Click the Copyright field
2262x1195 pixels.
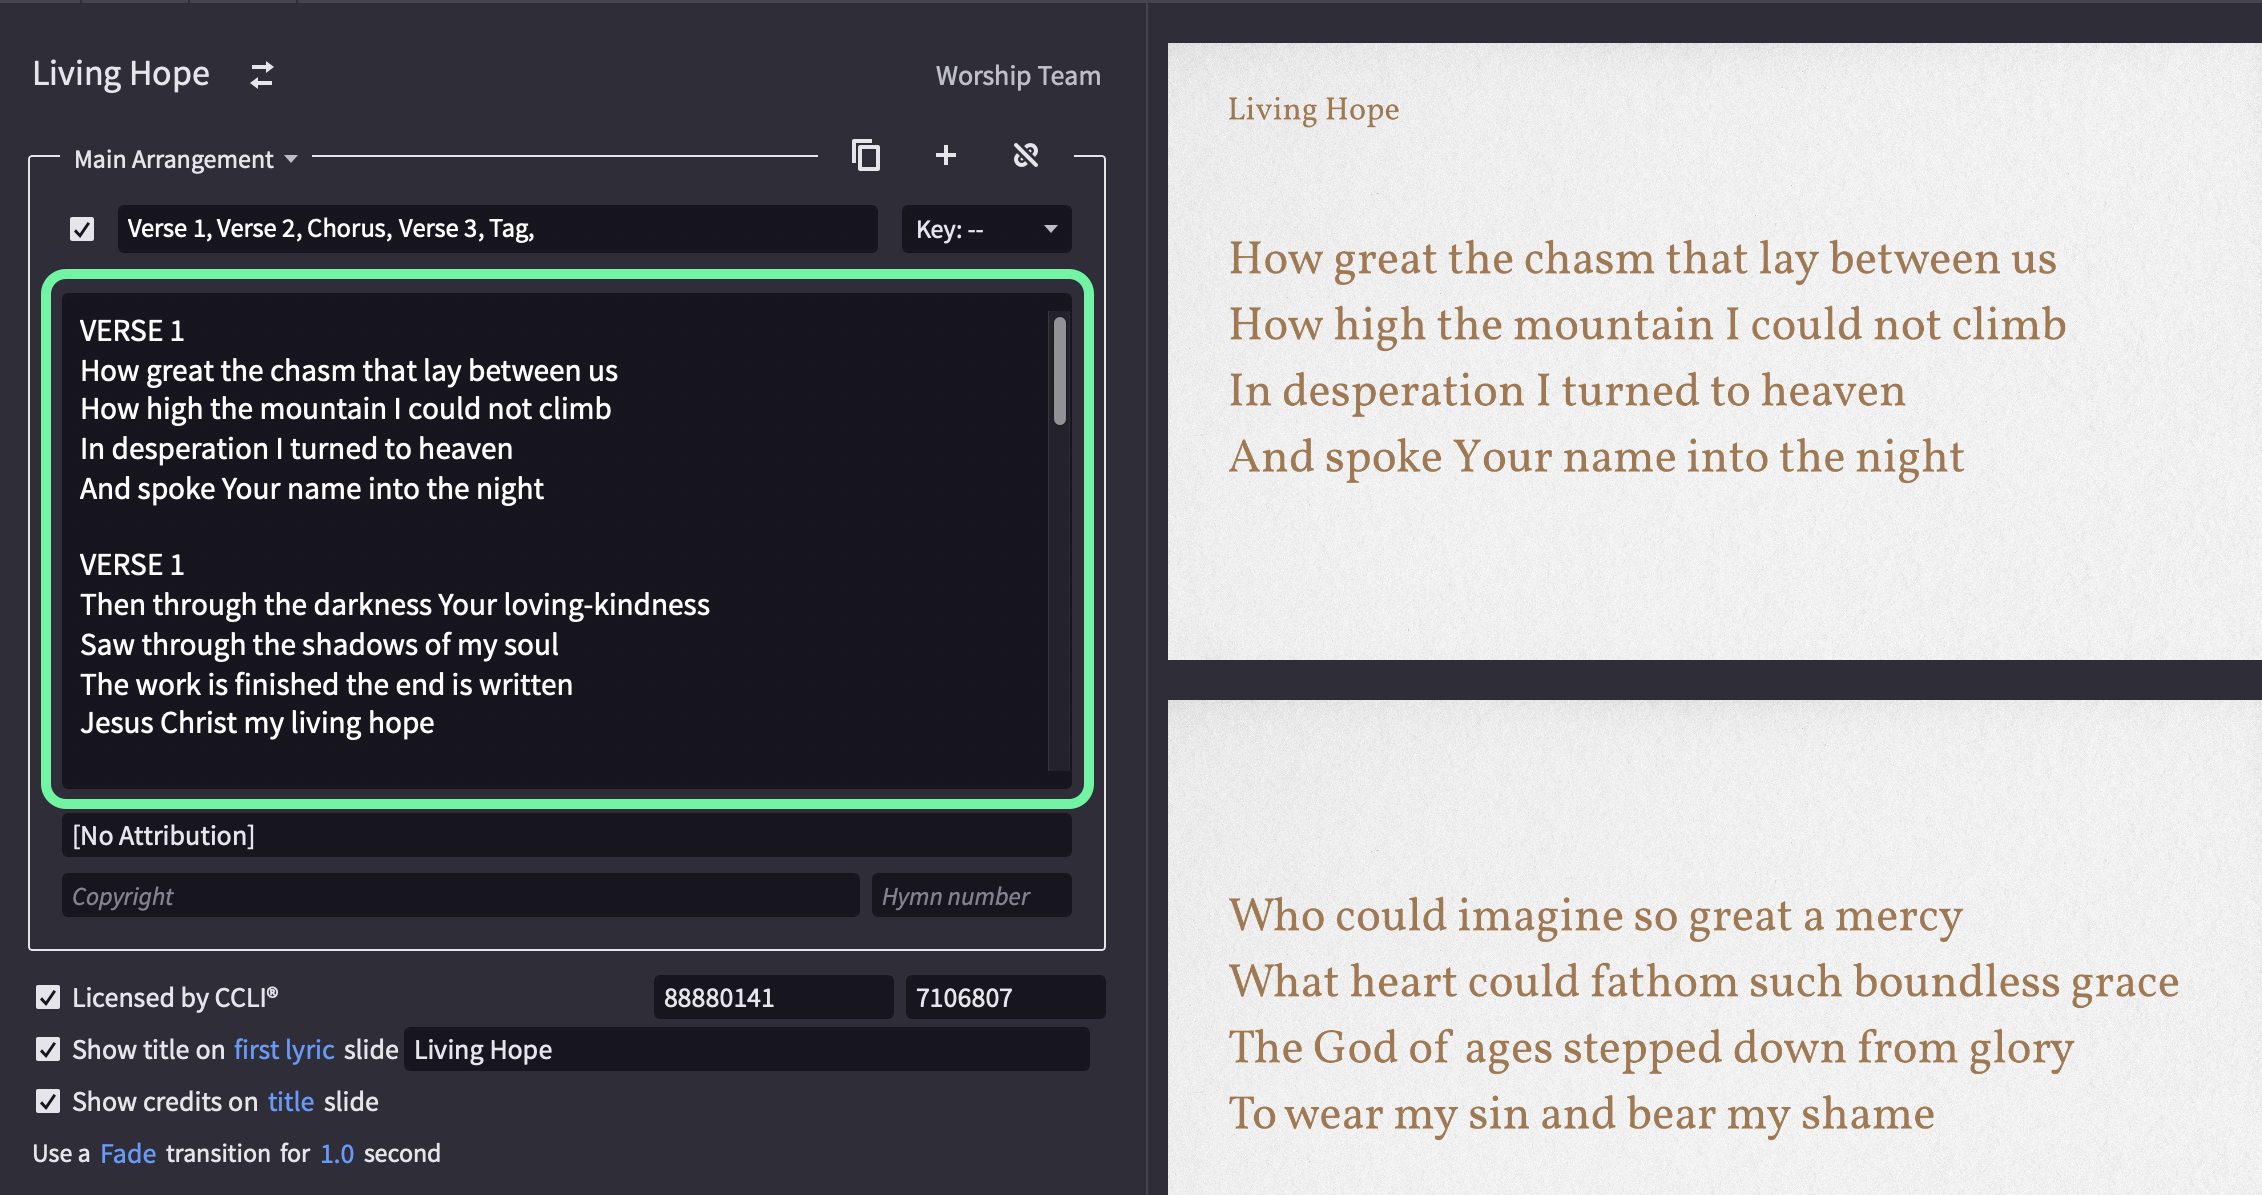click(x=461, y=896)
